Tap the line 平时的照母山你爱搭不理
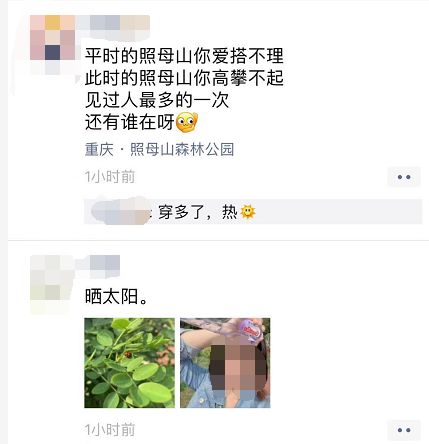Viewport: 429px width, 444px height. 184,56
